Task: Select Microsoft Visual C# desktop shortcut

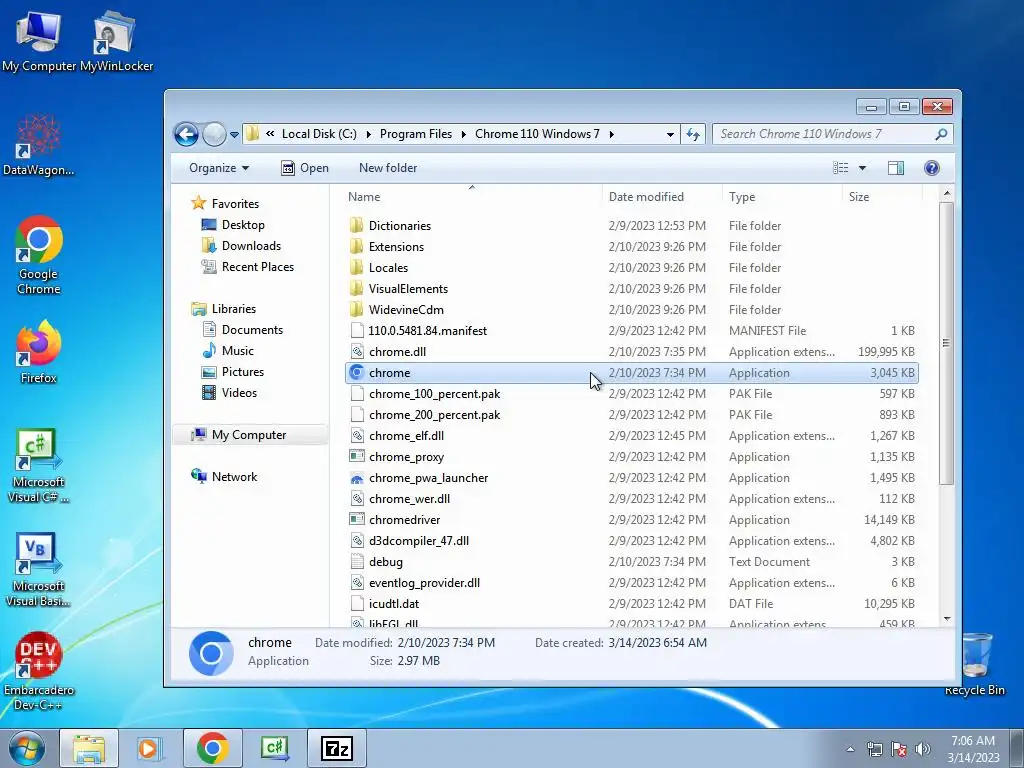Action: click(39, 466)
